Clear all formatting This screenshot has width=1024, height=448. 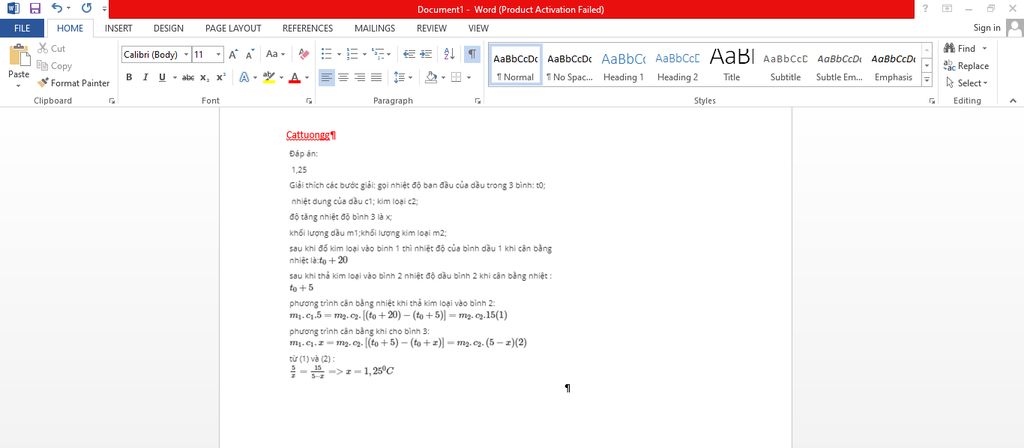tap(304, 54)
